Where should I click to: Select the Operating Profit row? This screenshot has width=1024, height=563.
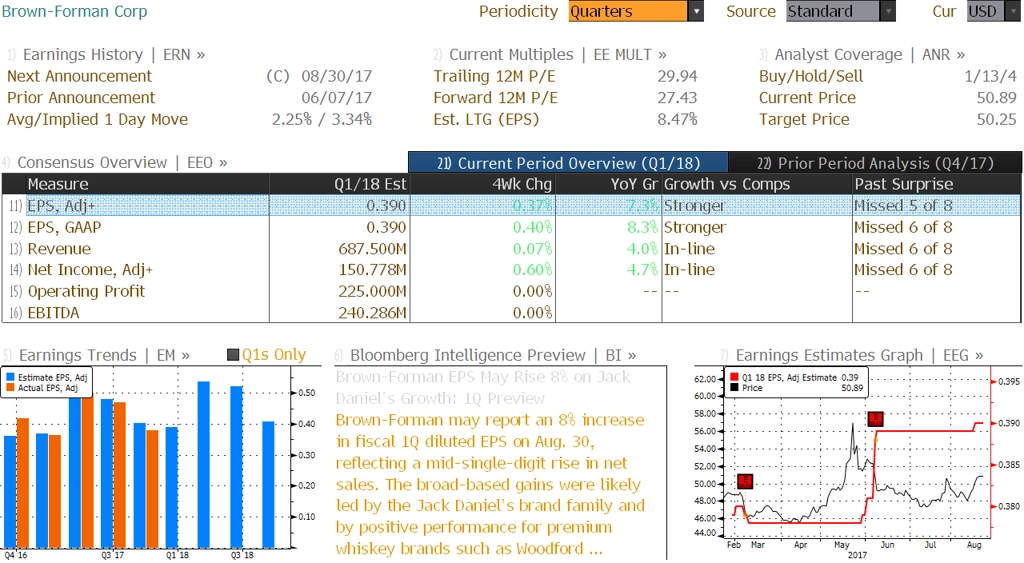tap(511, 291)
